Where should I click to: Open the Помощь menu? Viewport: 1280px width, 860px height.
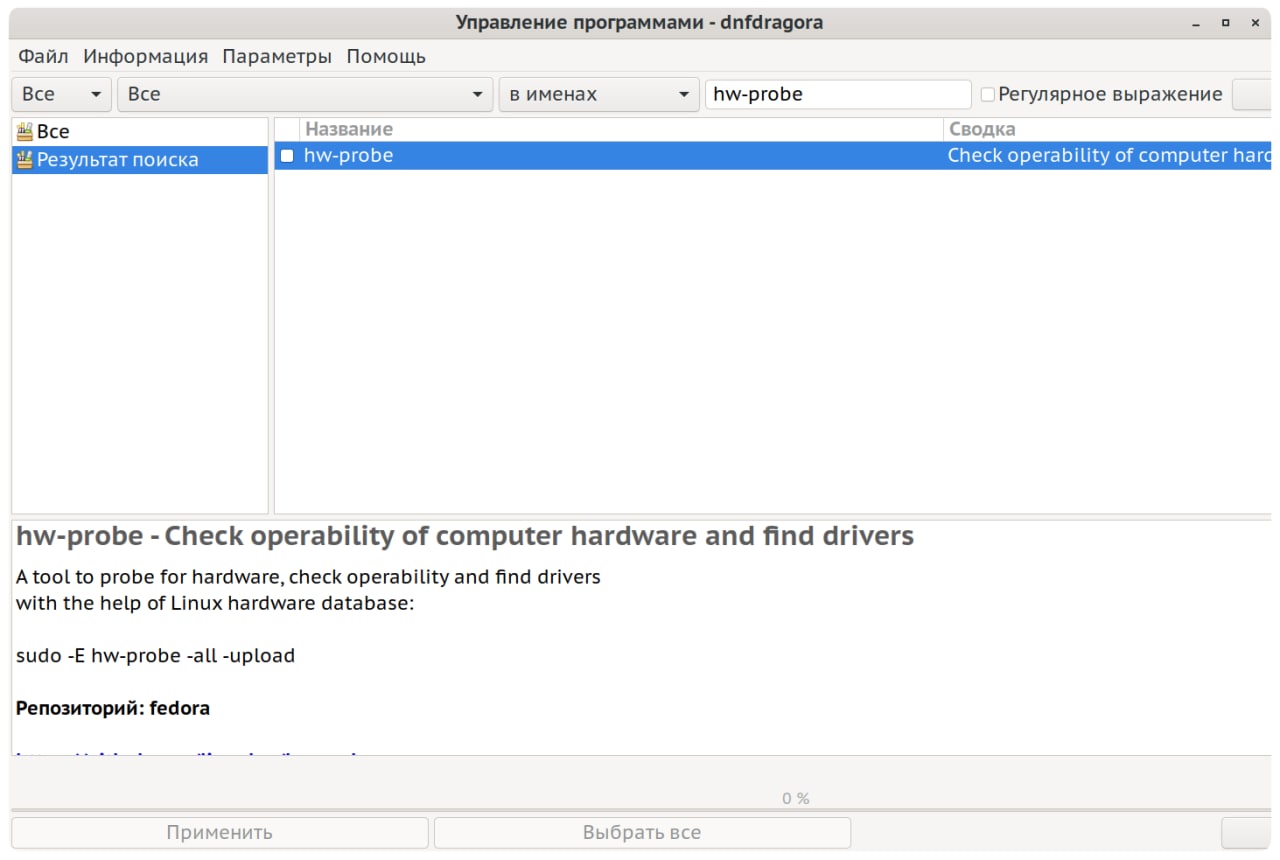coord(386,57)
